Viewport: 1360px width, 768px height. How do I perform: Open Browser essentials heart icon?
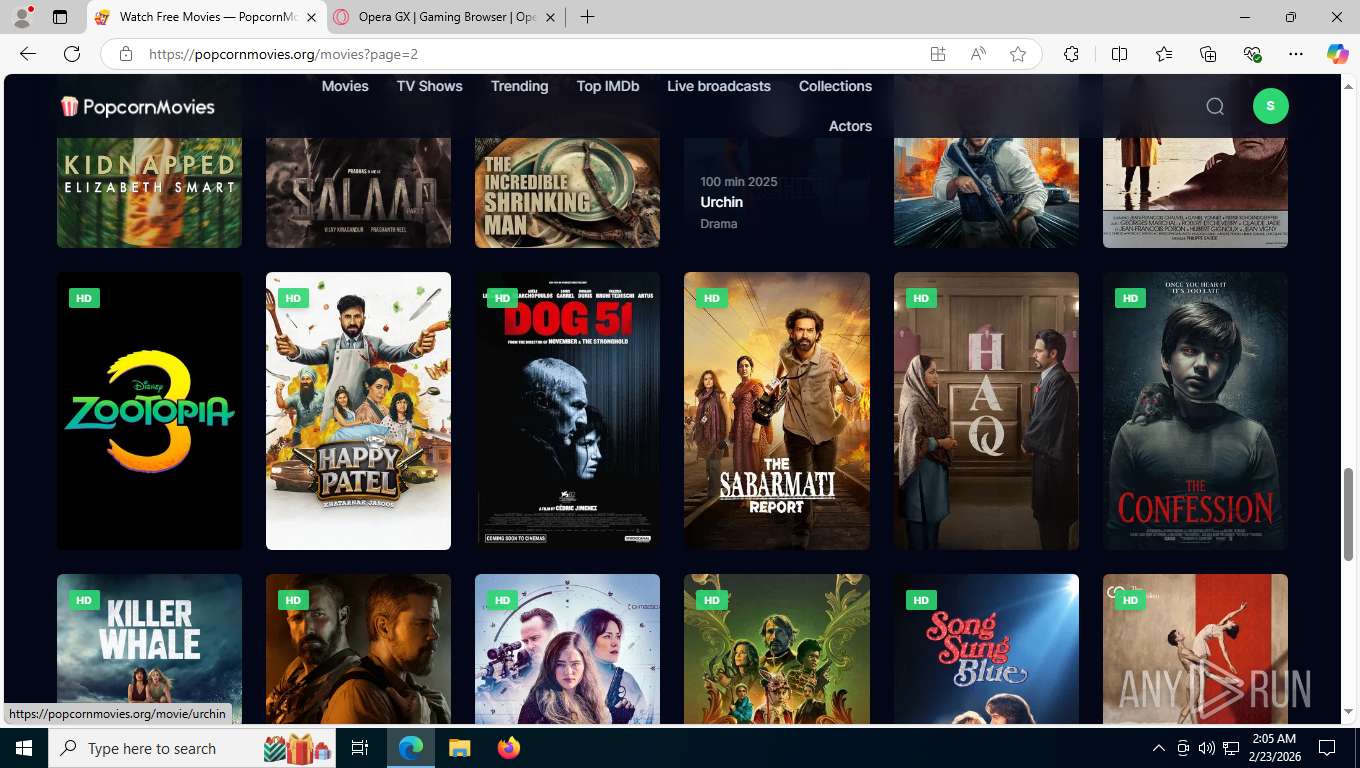point(1252,54)
